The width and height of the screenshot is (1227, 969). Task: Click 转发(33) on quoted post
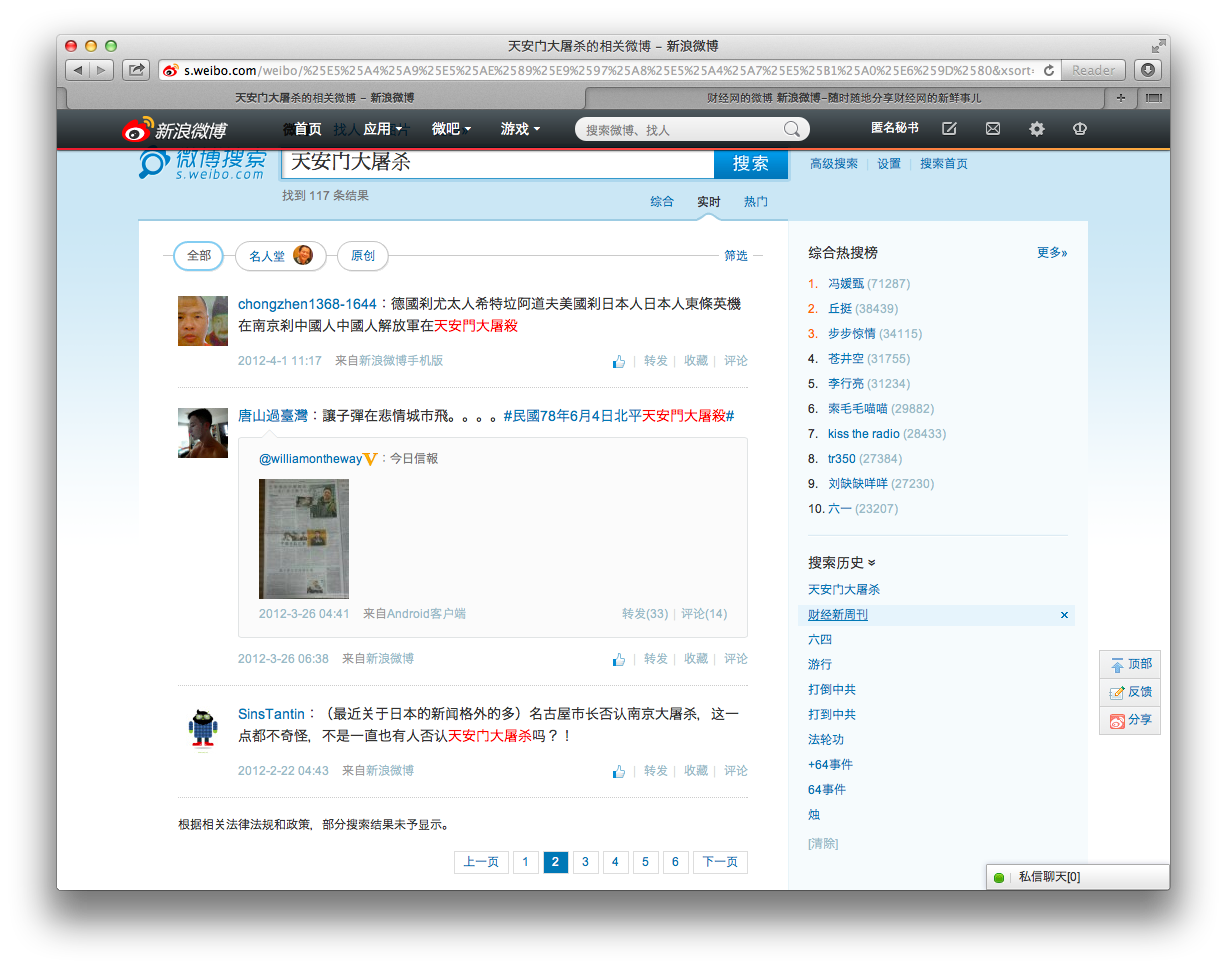pos(645,614)
